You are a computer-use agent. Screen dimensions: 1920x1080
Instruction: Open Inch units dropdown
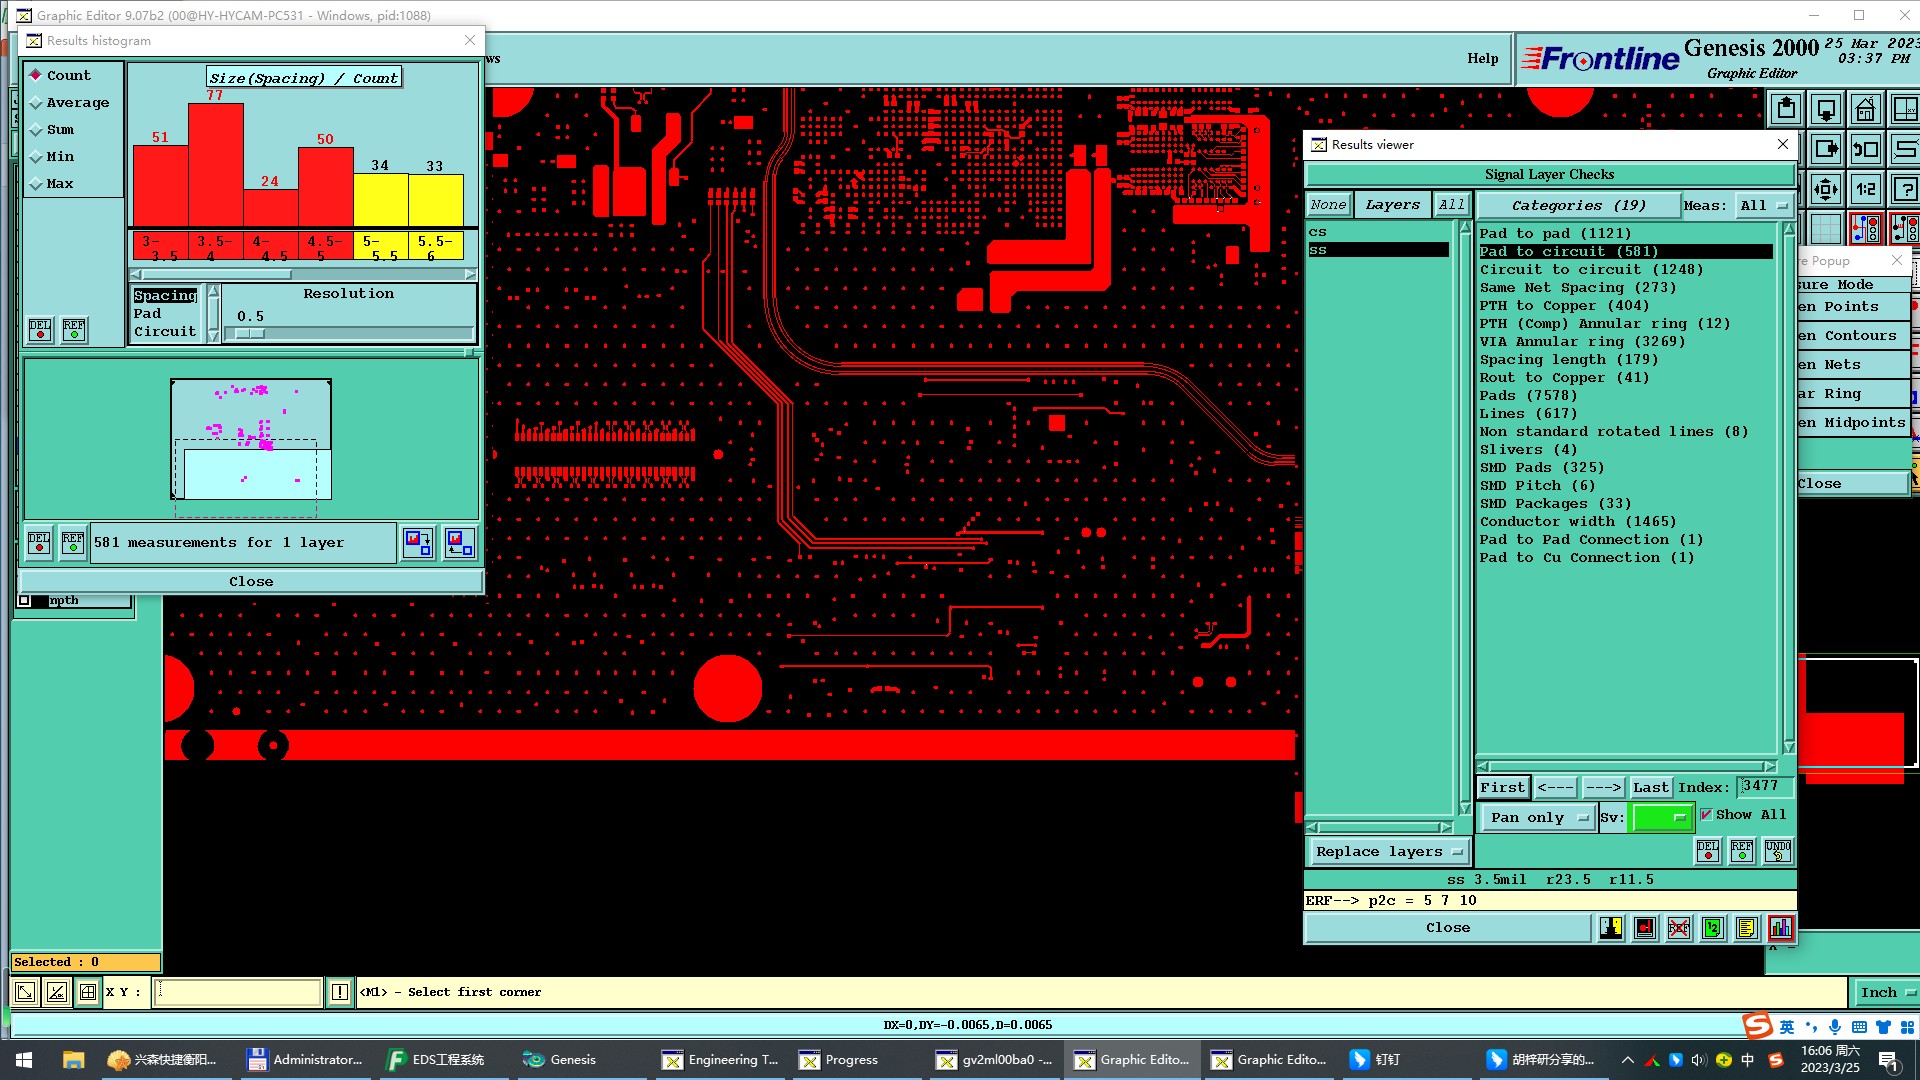(1886, 992)
